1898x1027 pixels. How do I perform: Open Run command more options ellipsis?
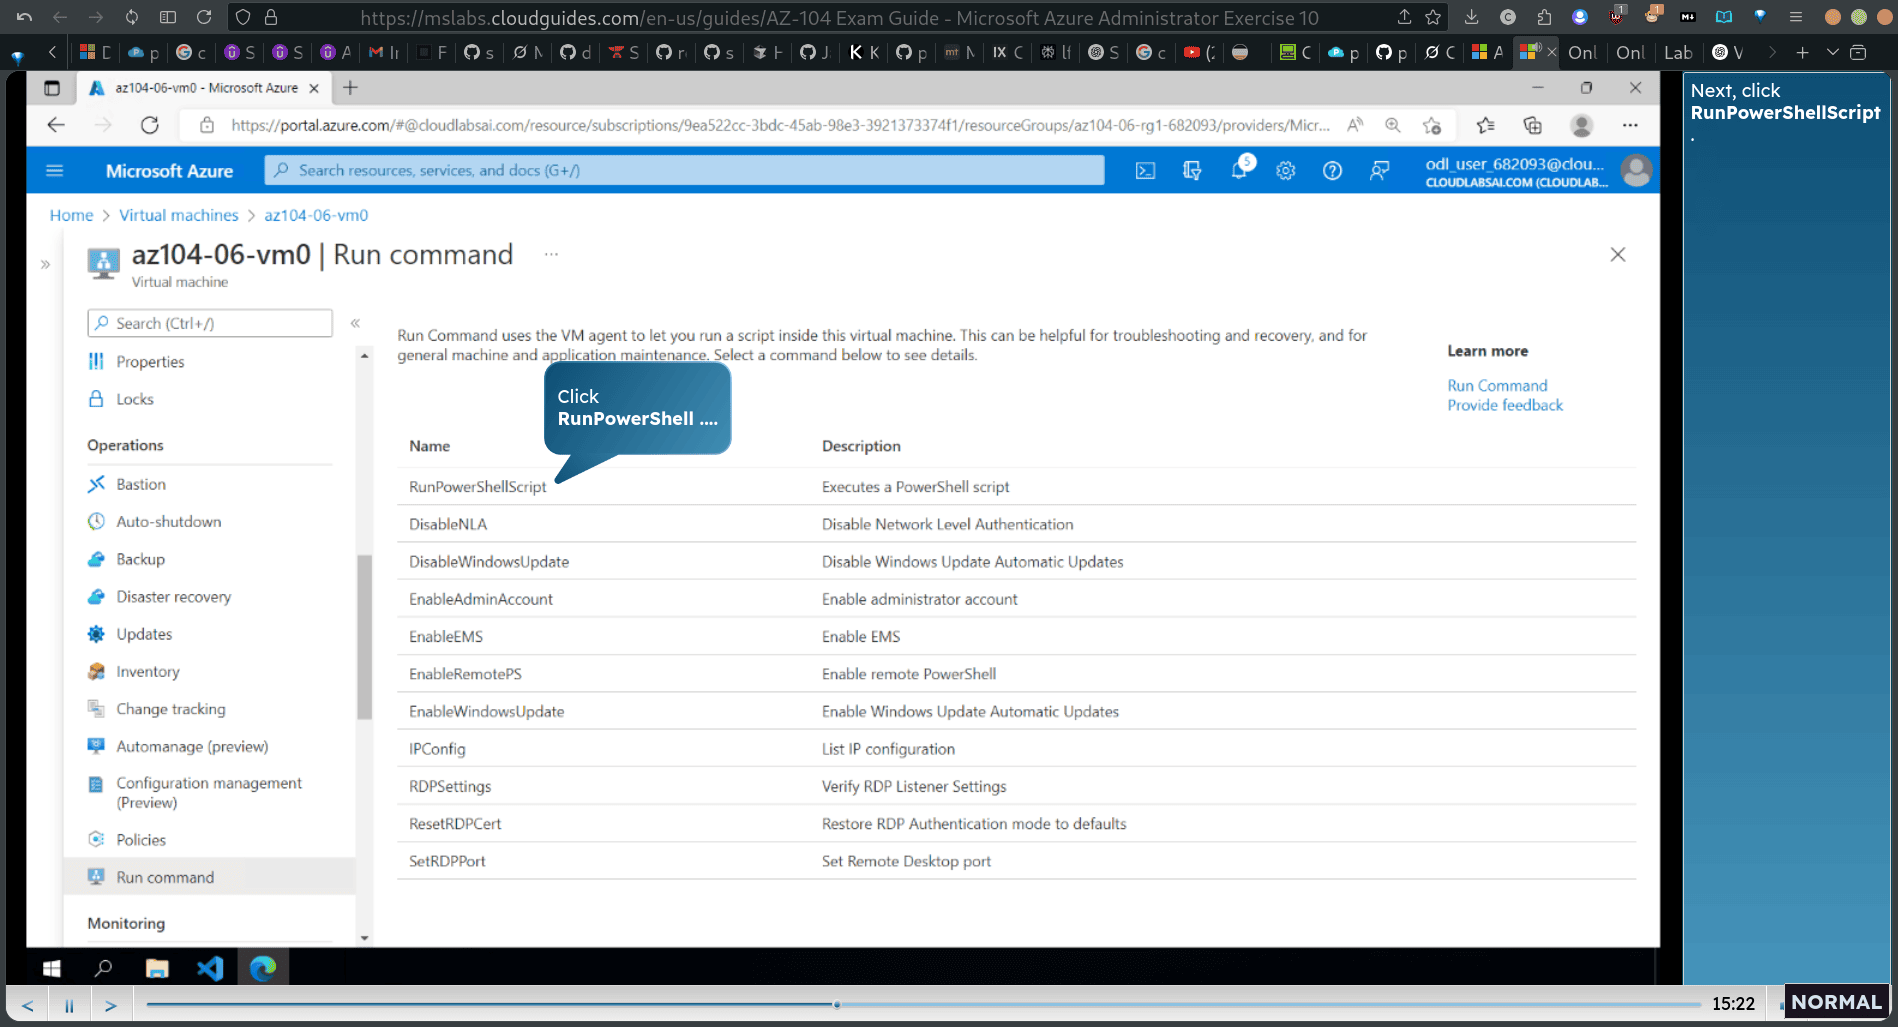coord(551,254)
